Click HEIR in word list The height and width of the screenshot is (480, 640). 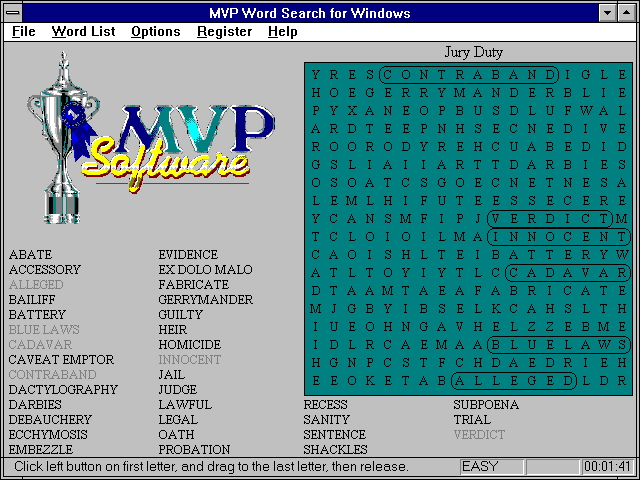click(x=173, y=330)
